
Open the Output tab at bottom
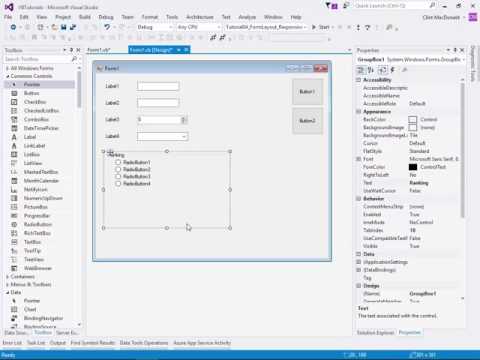pyautogui.click(x=58, y=343)
